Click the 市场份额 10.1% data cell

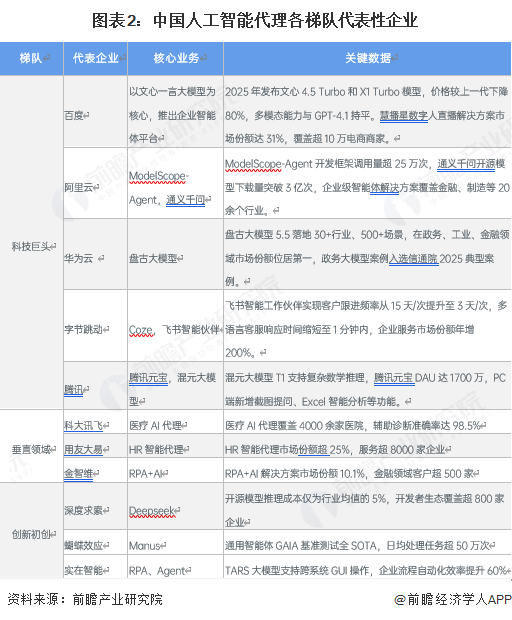click(367, 470)
